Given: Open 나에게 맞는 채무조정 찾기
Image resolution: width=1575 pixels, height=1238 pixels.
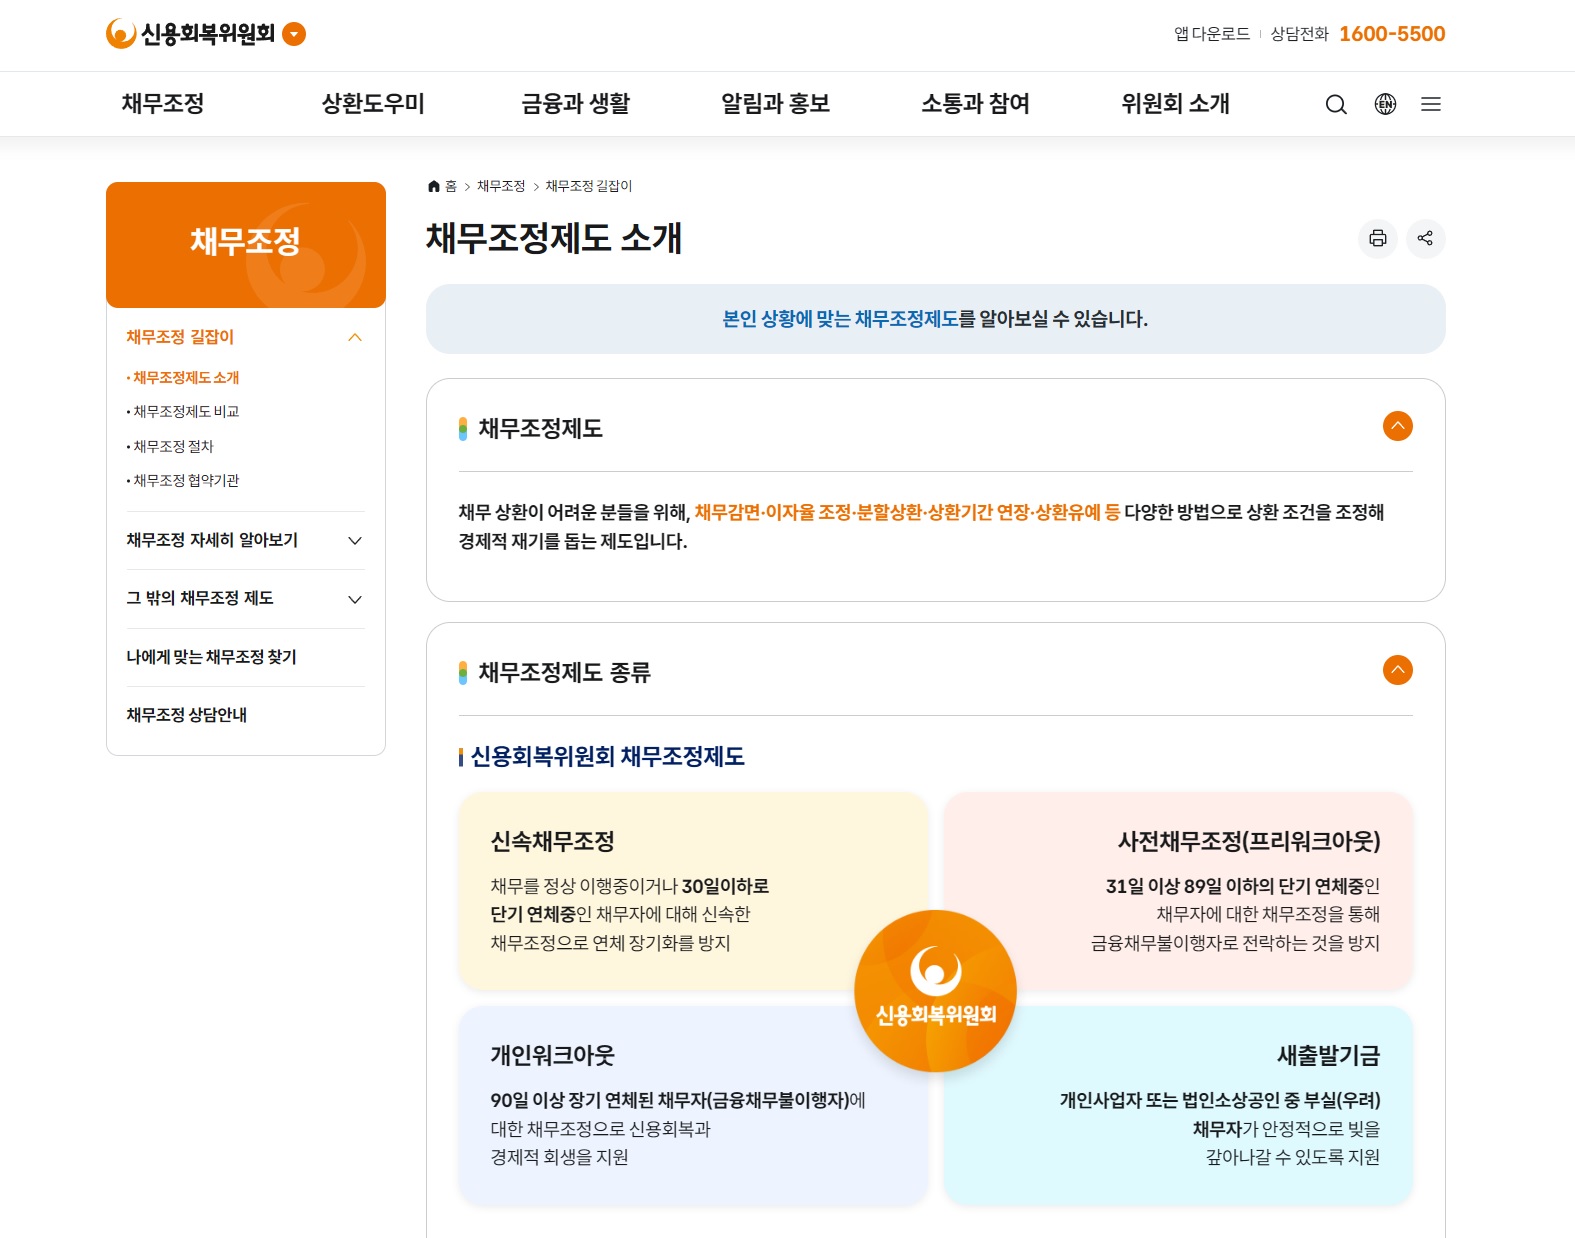Looking at the screenshot, I should pos(212,657).
